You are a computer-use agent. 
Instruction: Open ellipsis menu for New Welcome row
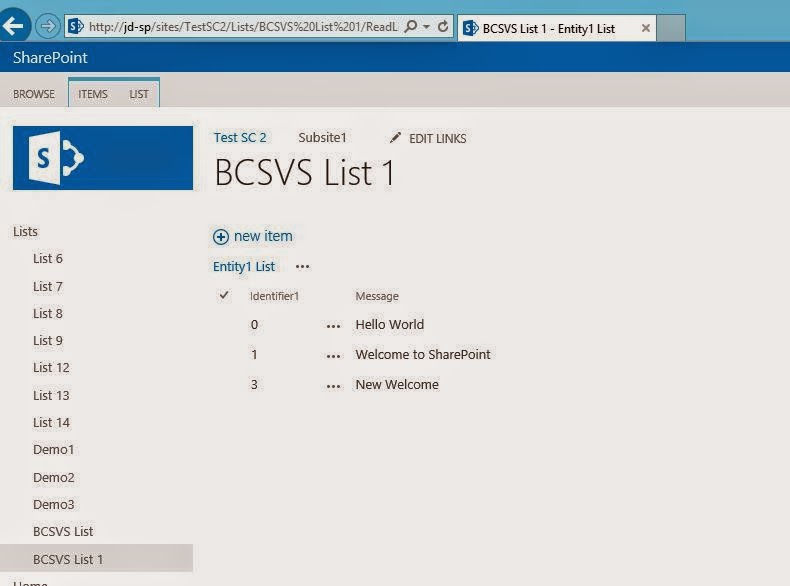pyautogui.click(x=333, y=386)
